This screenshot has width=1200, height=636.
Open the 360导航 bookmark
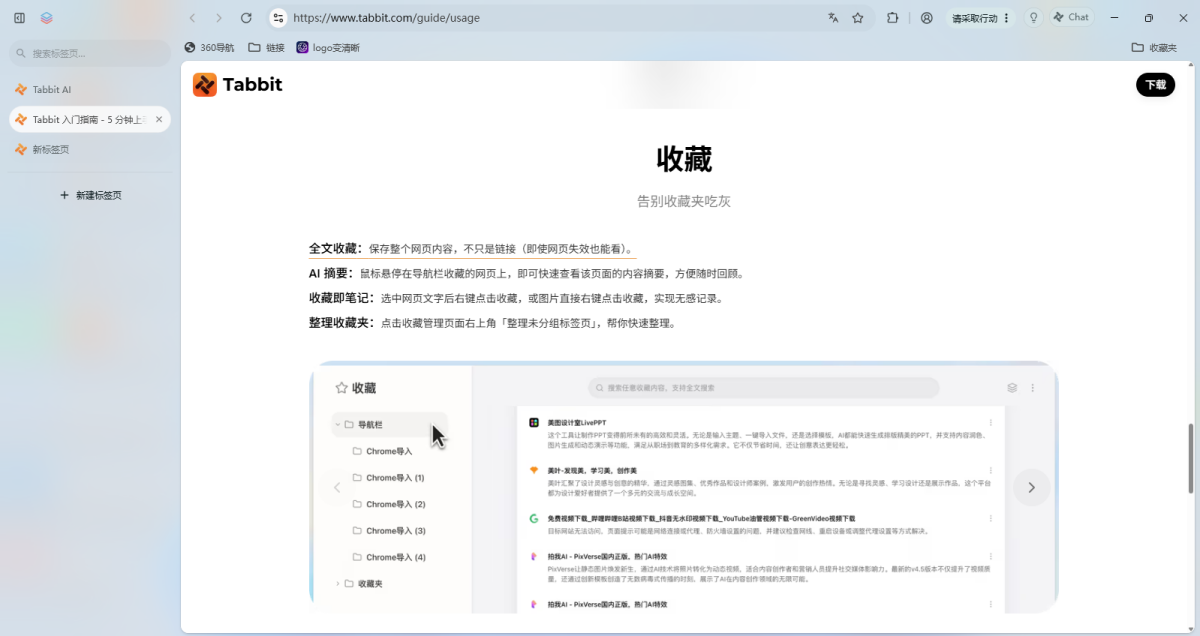(x=209, y=47)
